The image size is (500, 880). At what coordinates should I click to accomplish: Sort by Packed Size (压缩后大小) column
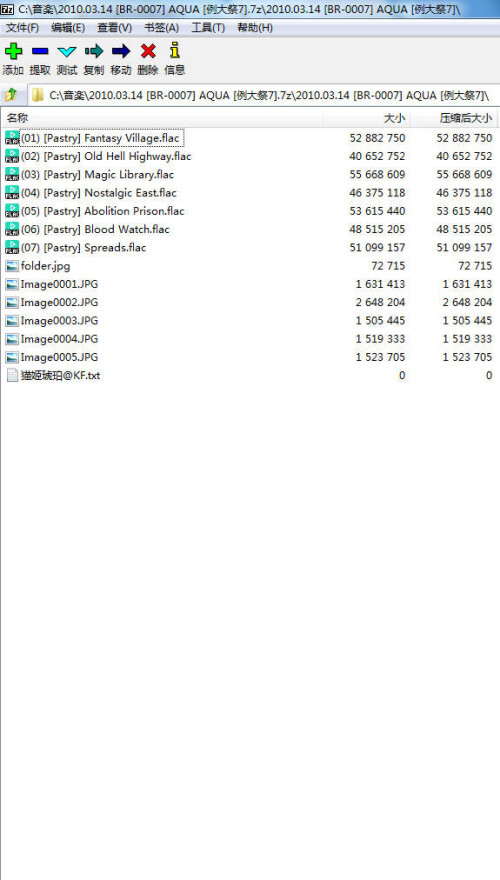pos(454,118)
